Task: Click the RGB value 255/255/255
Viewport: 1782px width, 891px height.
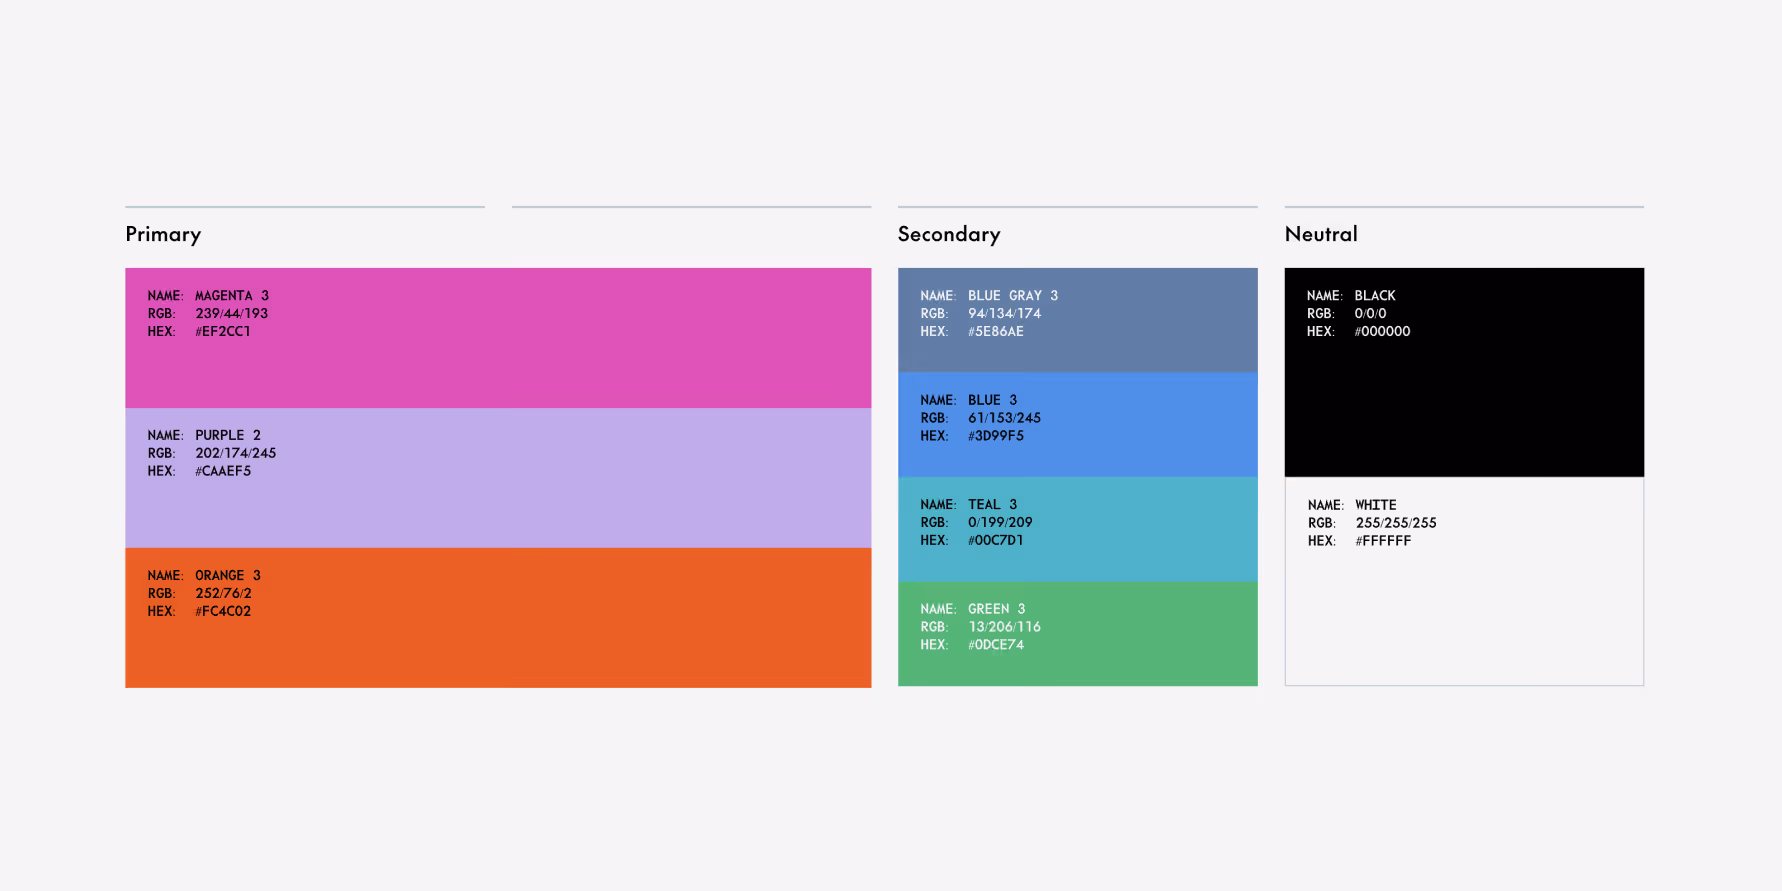Action: [x=1396, y=523]
